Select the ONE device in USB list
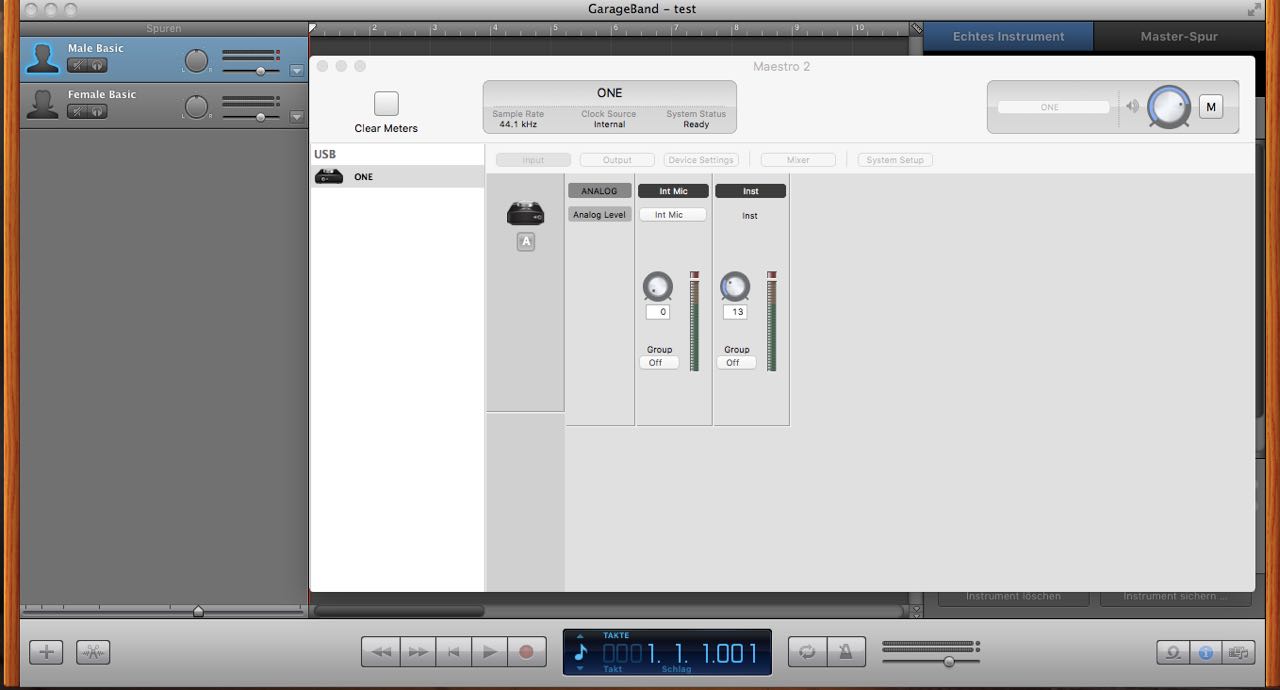The height and width of the screenshot is (690, 1280). (397, 177)
